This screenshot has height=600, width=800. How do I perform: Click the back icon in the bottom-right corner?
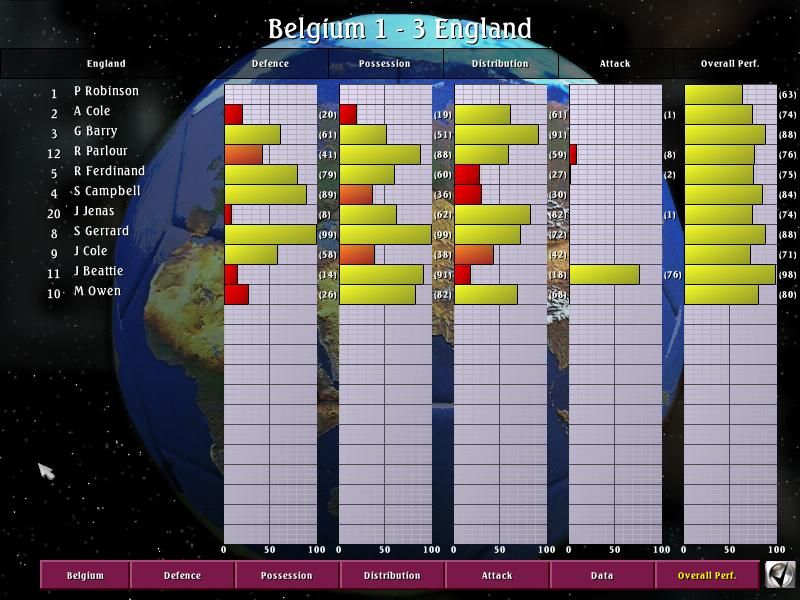coord(780,575)
